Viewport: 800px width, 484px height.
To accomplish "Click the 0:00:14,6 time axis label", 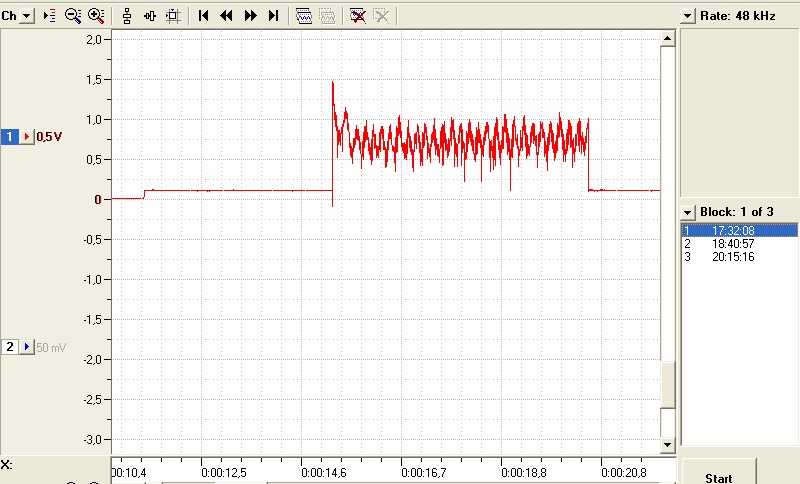I will 323,473.
